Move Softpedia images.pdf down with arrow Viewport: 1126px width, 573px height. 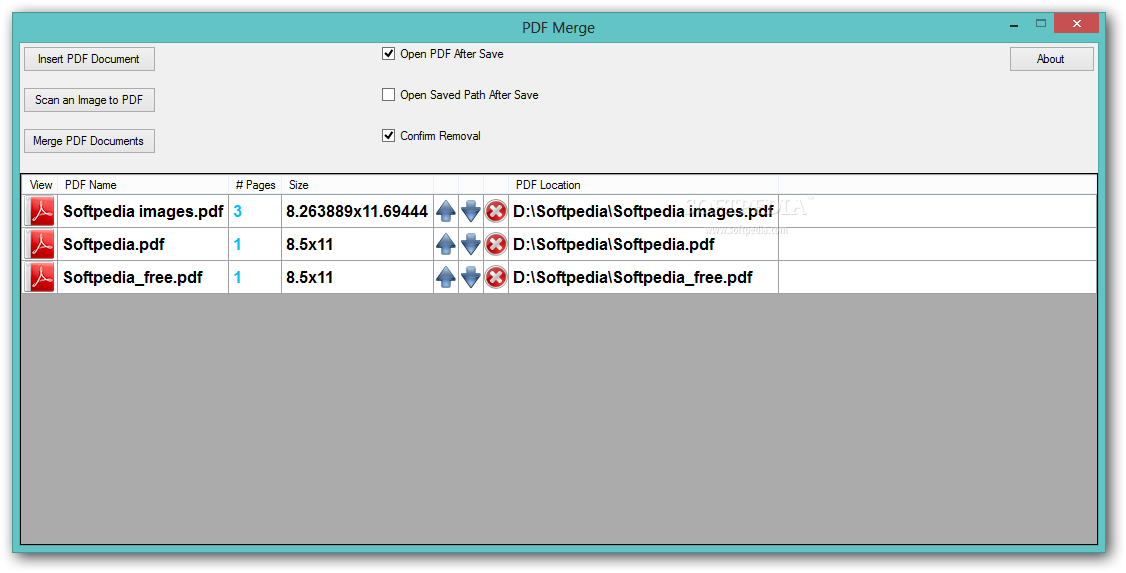tap(470, 211)
